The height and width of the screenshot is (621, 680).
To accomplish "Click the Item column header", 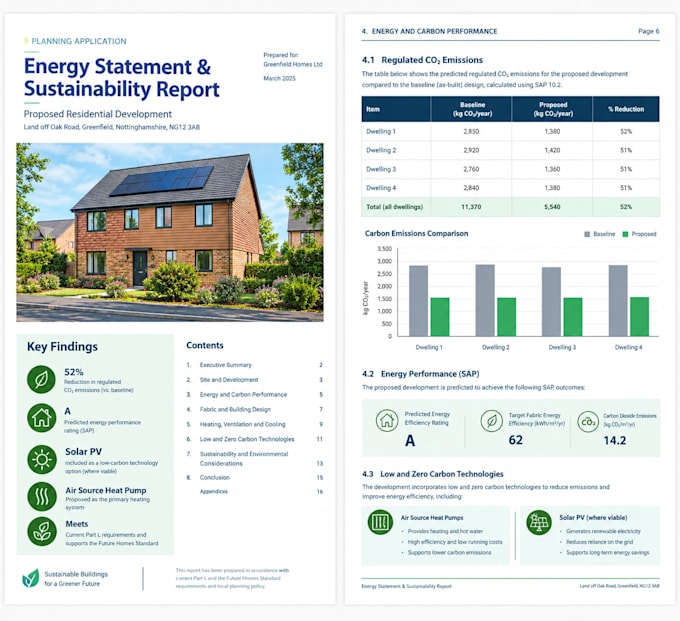I will pos(396,109).
